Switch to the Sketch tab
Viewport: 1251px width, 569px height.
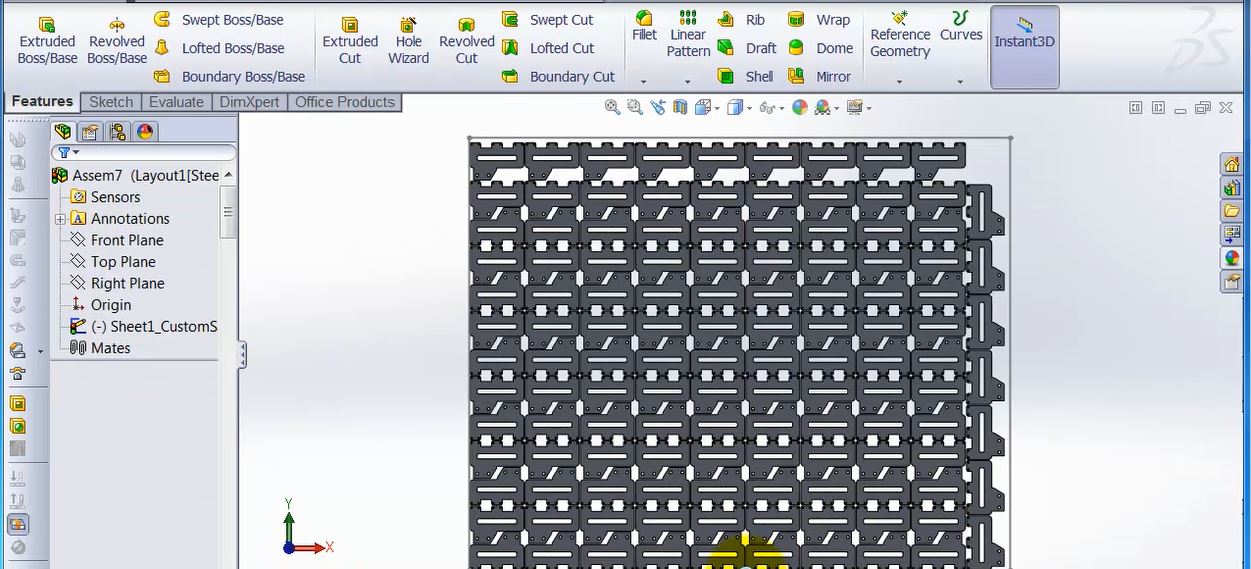point(111,102)
